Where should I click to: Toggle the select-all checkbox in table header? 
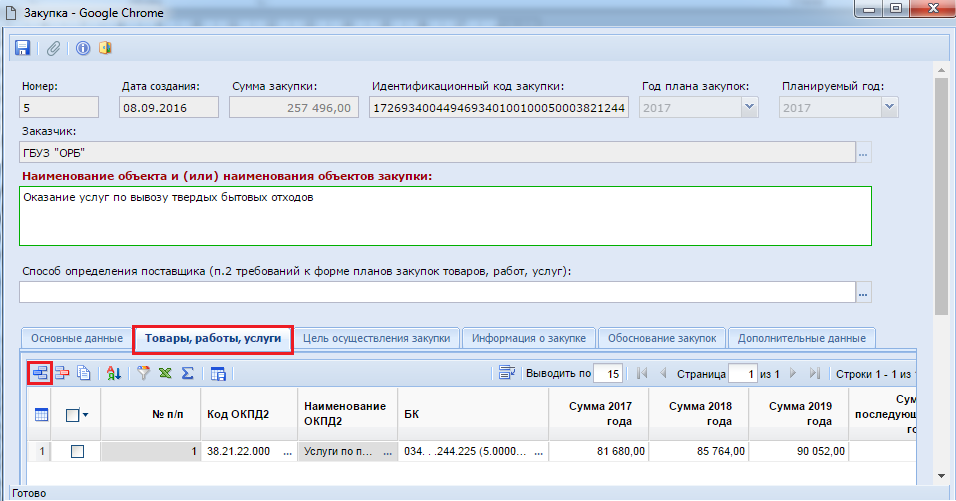[x=72, y=414]
